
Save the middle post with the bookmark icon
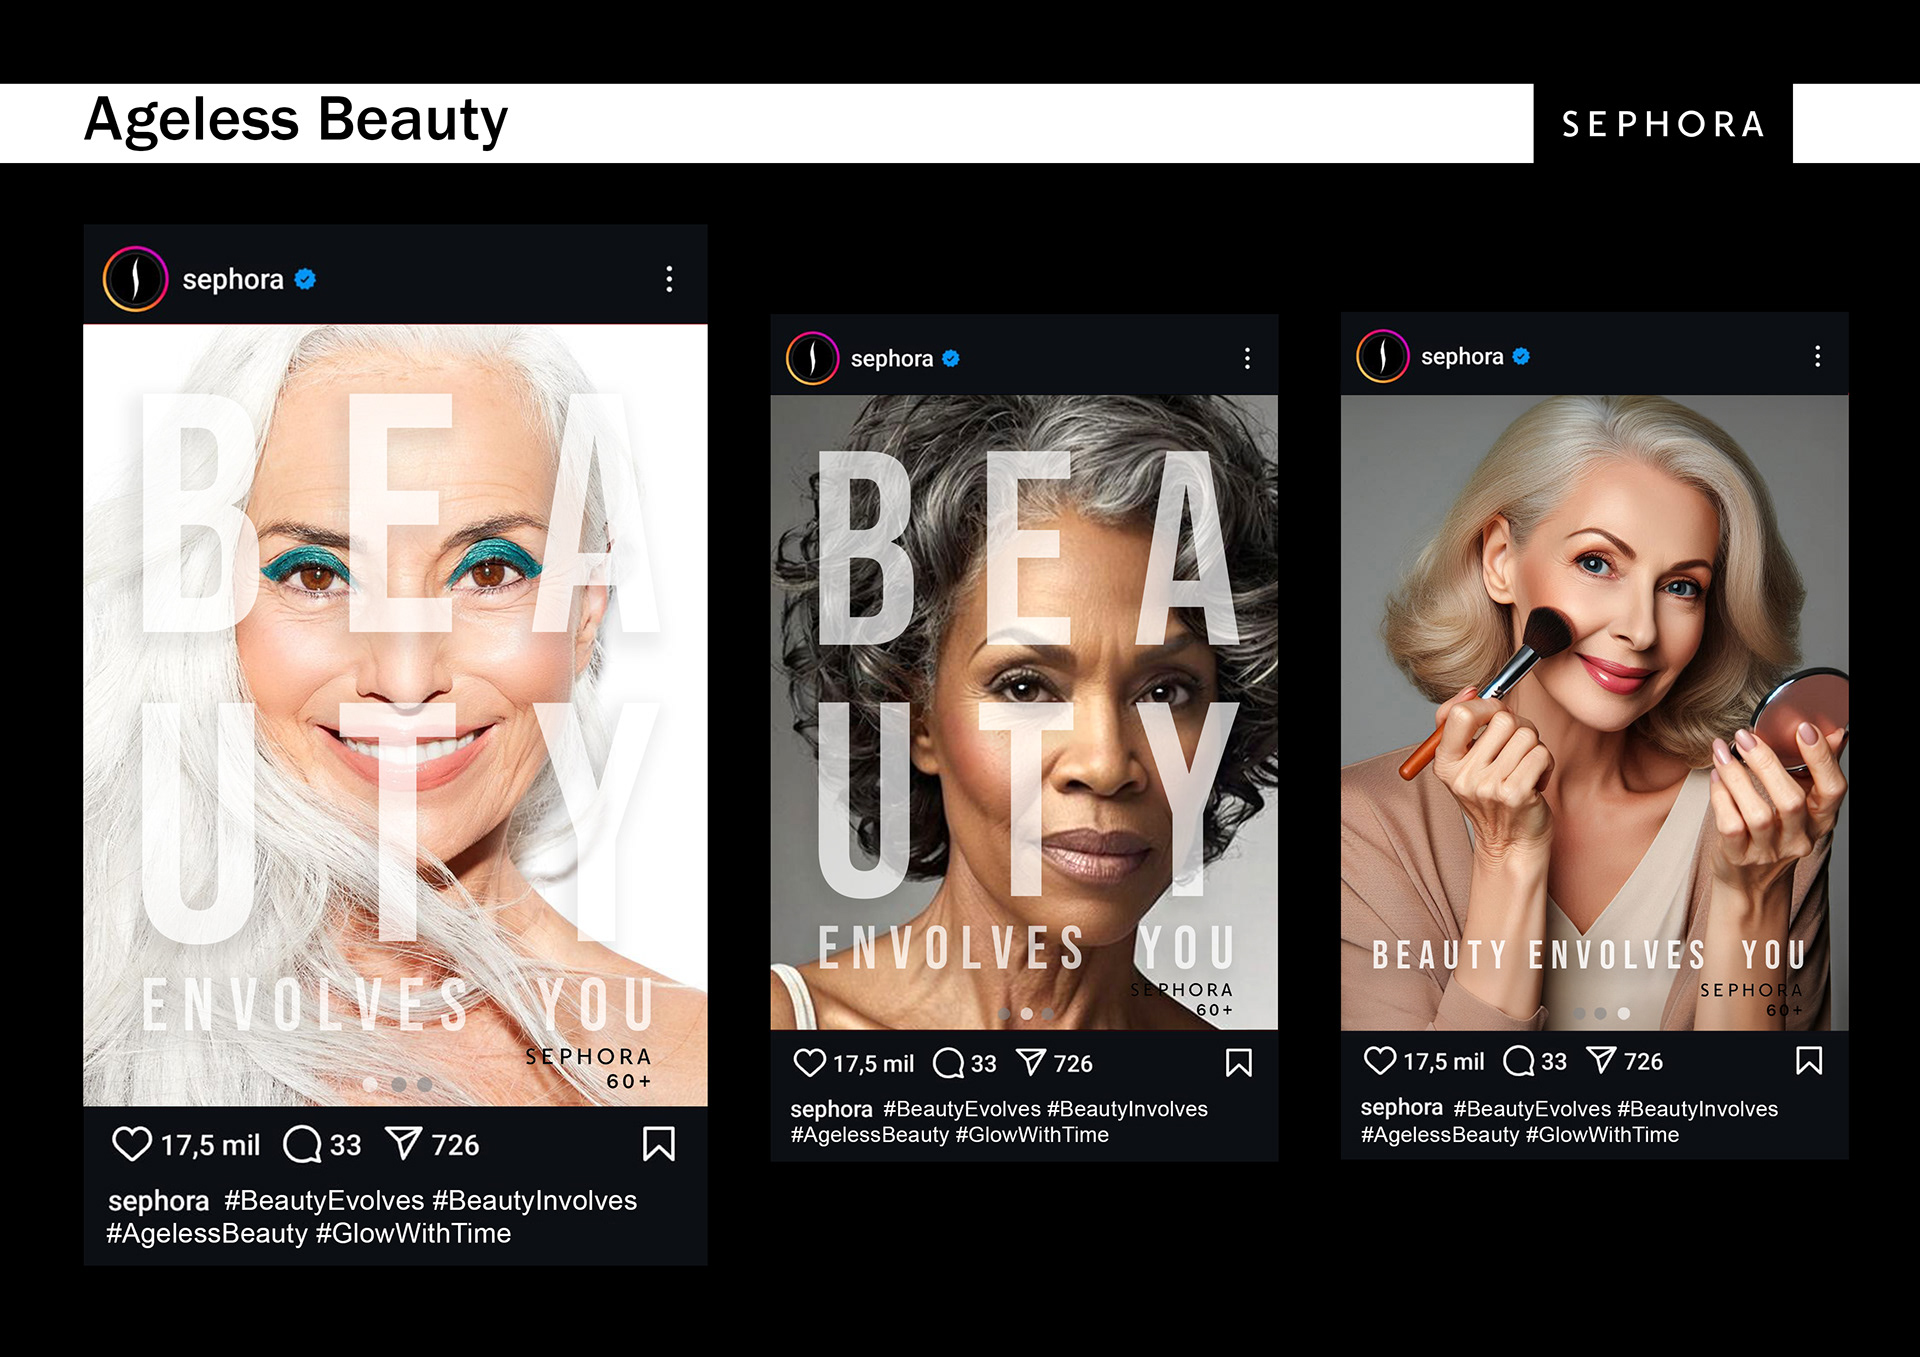(x=1239, y=1062)
